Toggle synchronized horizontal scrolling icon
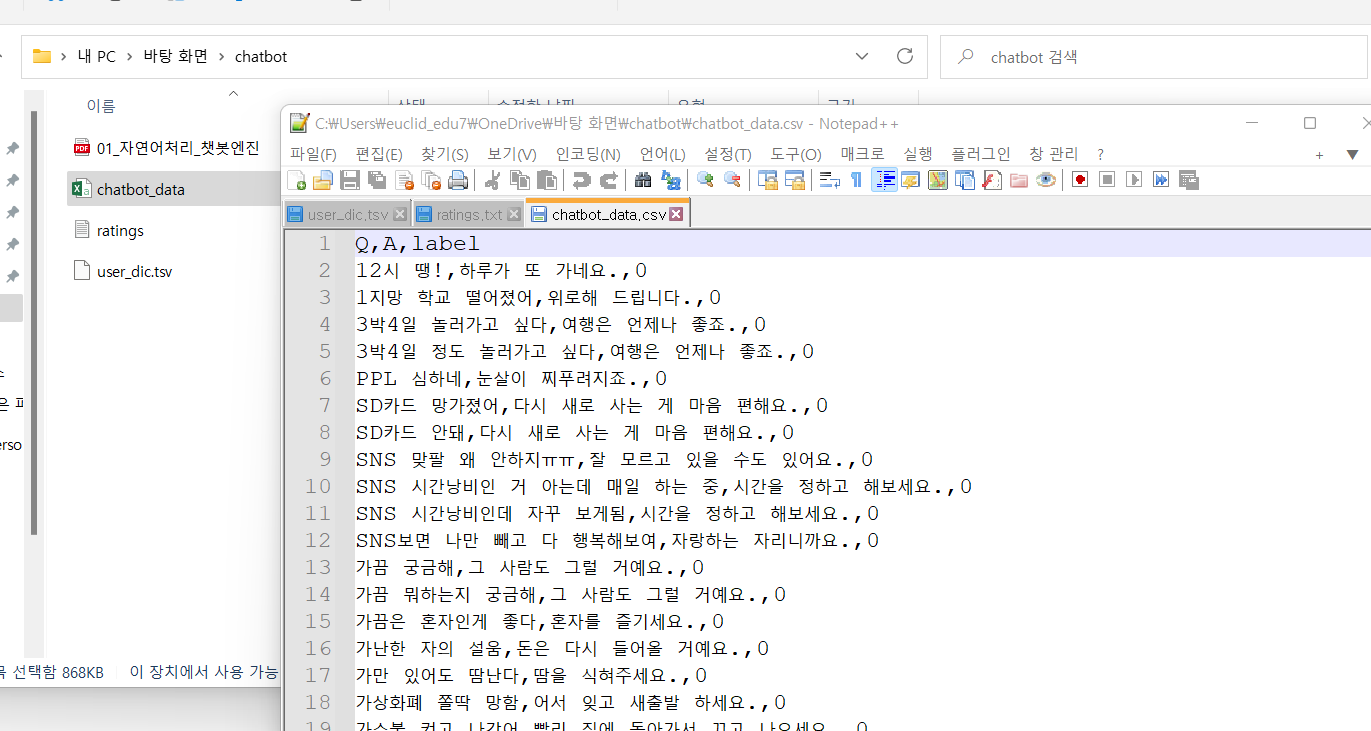 pyautogui.click(x=795, y=180)
